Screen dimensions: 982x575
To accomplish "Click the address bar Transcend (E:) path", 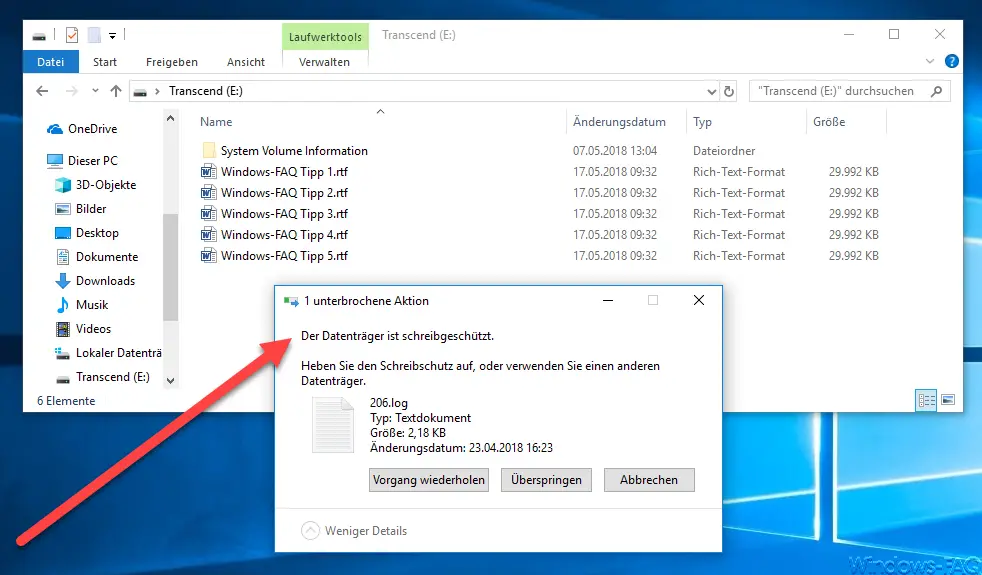I will 206,91.
